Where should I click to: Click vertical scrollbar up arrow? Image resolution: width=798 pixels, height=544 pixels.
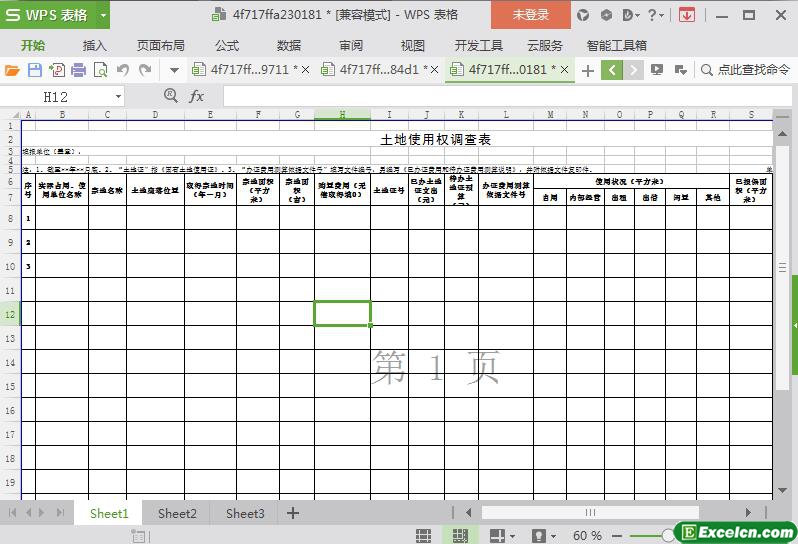coord(782,133)
